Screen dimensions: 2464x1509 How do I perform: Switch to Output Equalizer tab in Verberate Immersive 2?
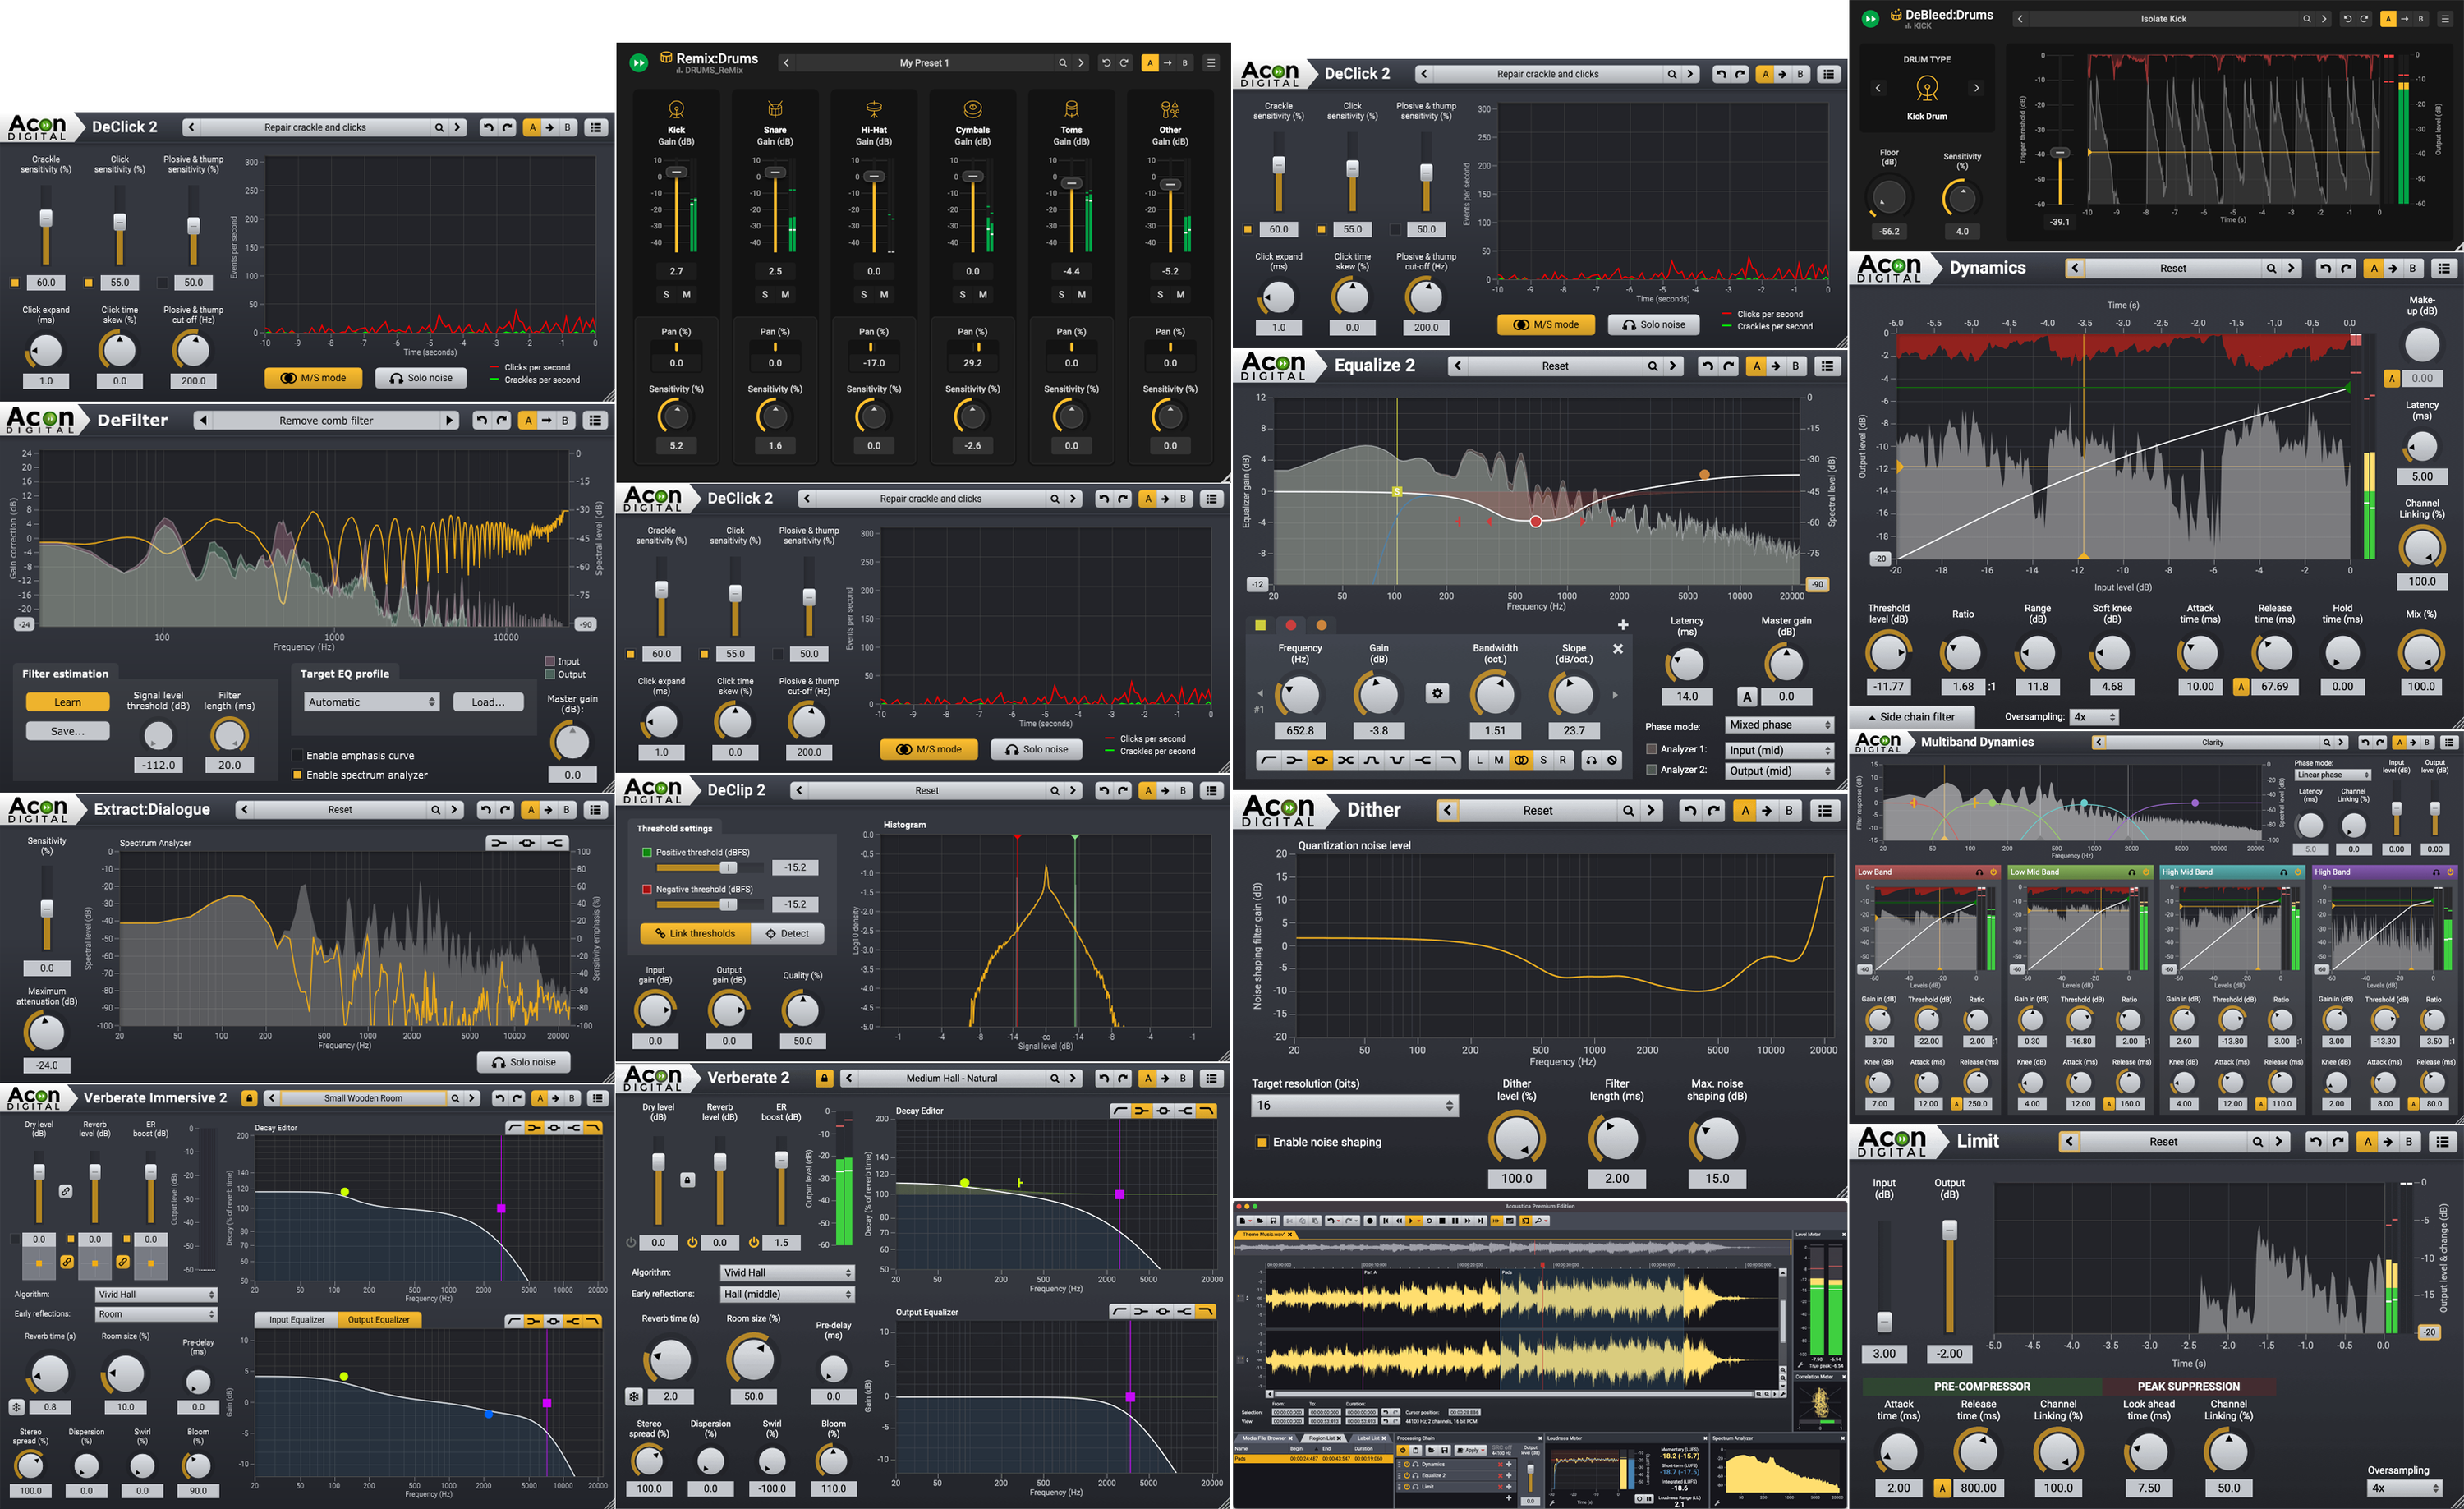379,1320
